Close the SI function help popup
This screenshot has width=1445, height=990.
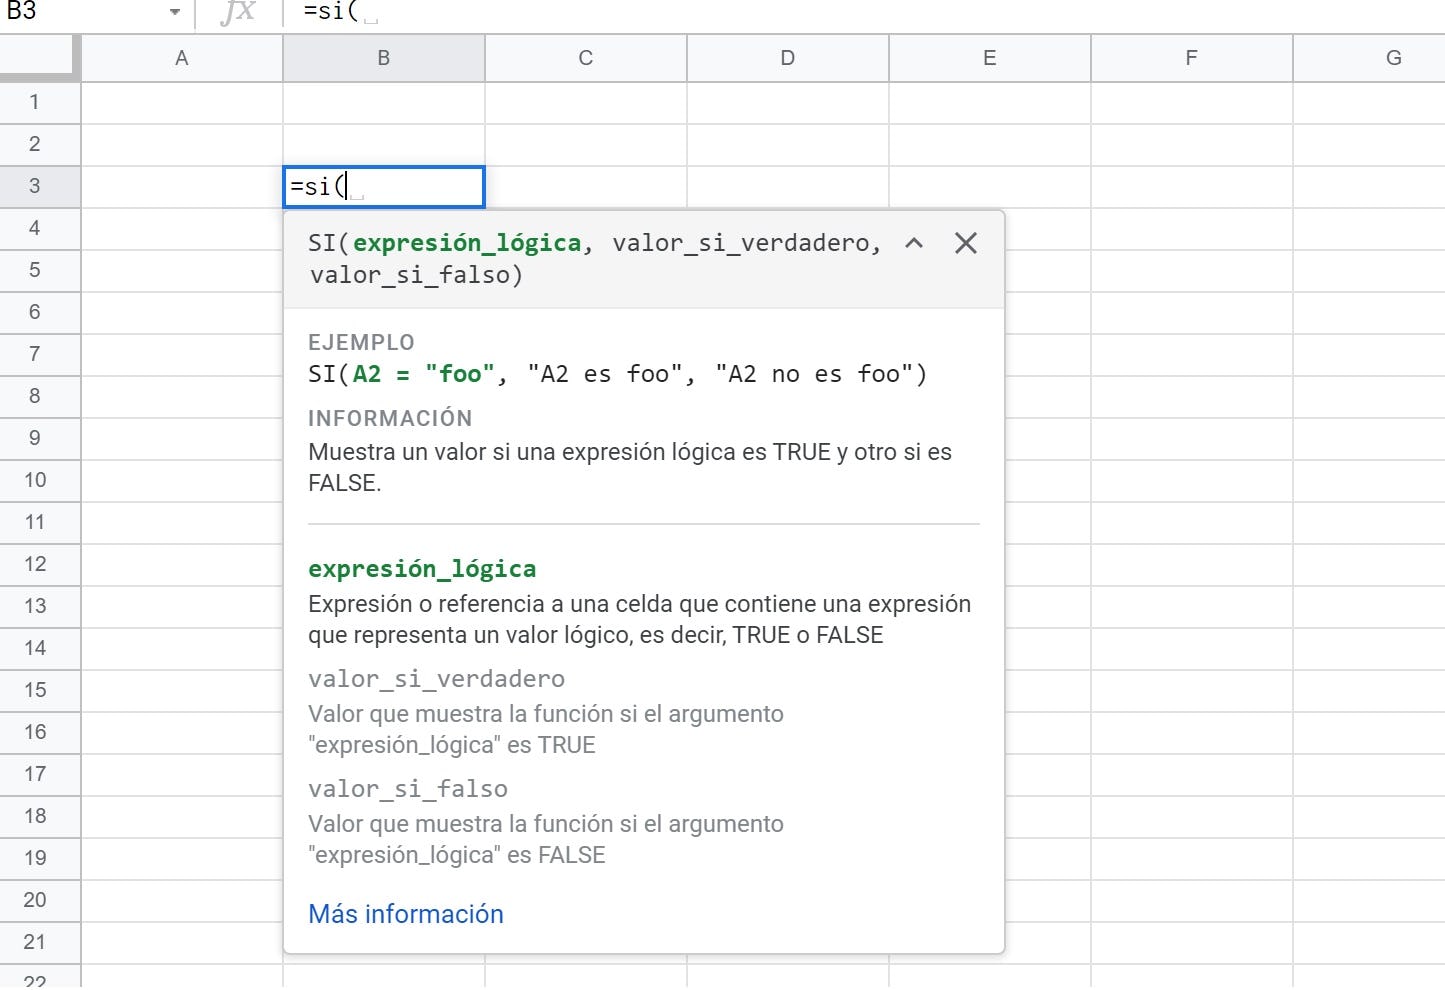click(965, 243)
